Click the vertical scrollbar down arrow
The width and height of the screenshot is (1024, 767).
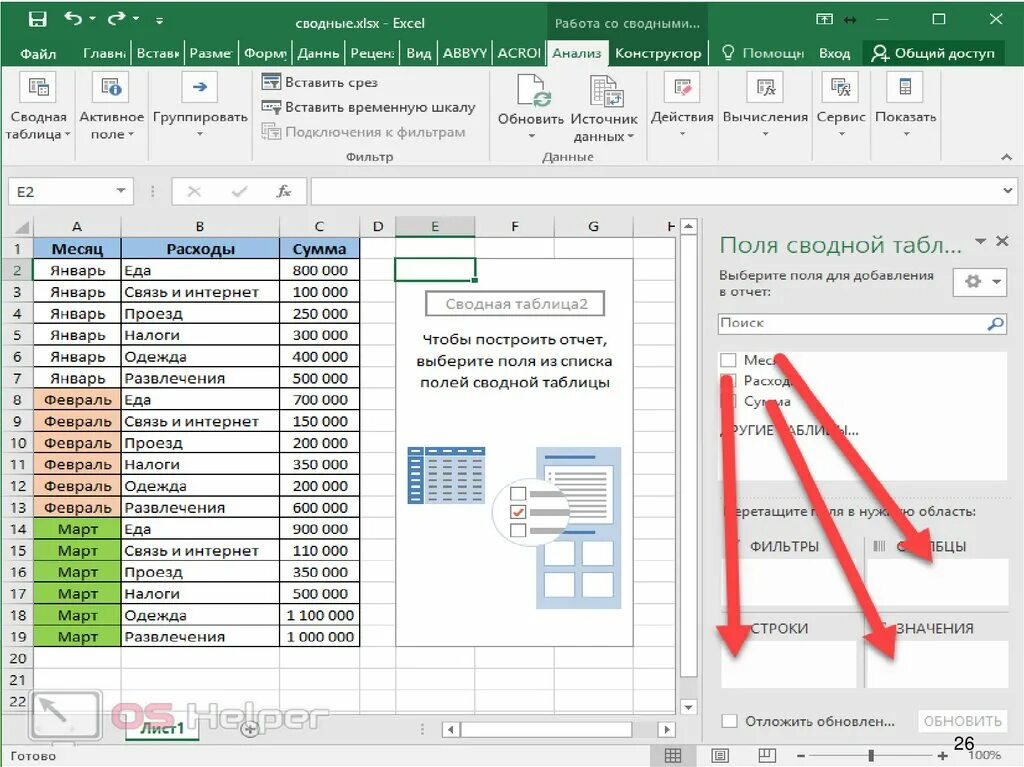click(x=688, y=706)
